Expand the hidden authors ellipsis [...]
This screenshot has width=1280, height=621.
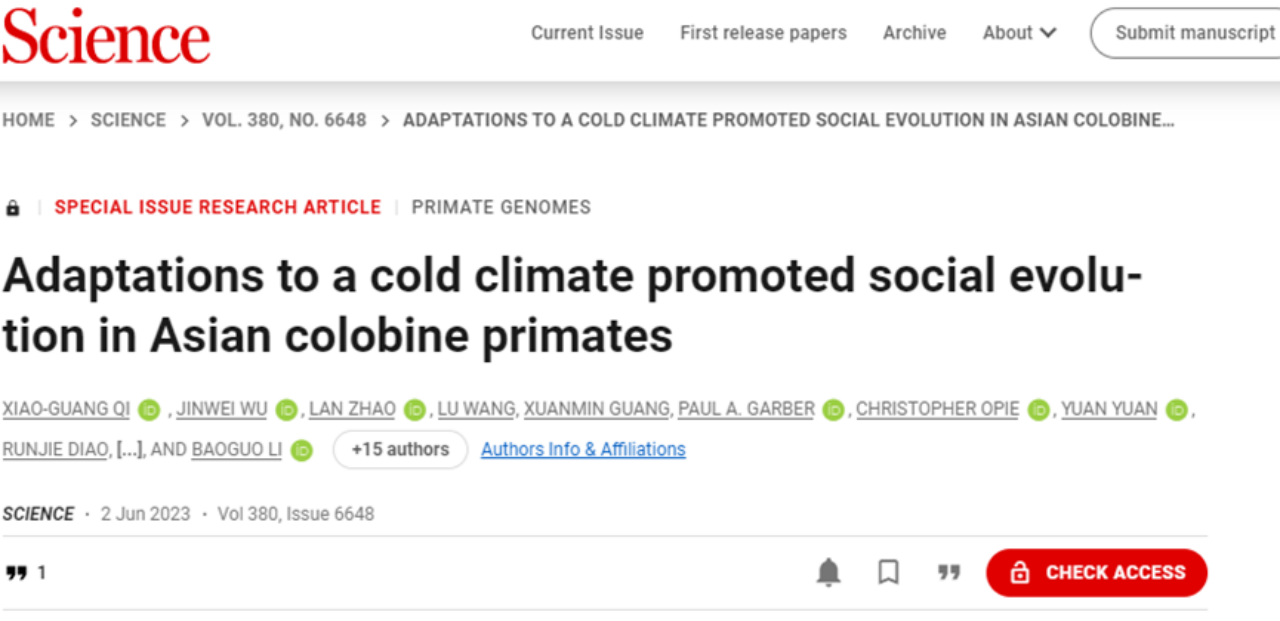click(x=128, y=450)
